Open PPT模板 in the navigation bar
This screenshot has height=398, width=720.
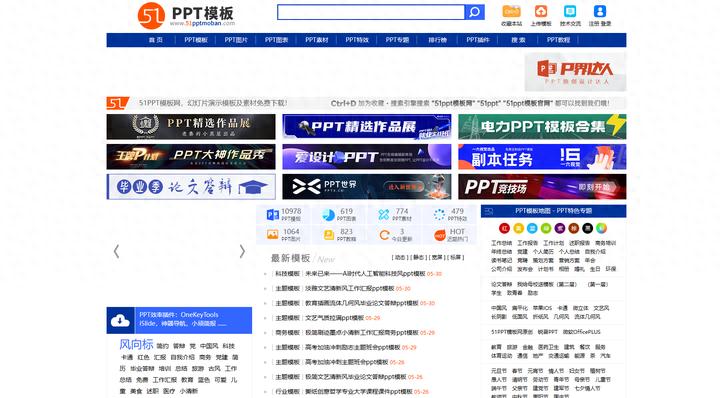coord(196,40)
